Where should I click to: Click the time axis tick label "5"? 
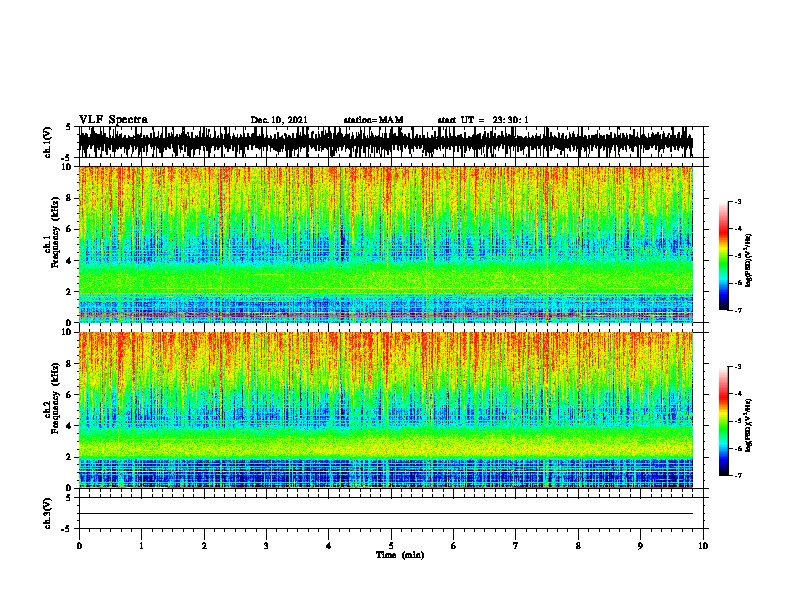click(x=391, y=546)
